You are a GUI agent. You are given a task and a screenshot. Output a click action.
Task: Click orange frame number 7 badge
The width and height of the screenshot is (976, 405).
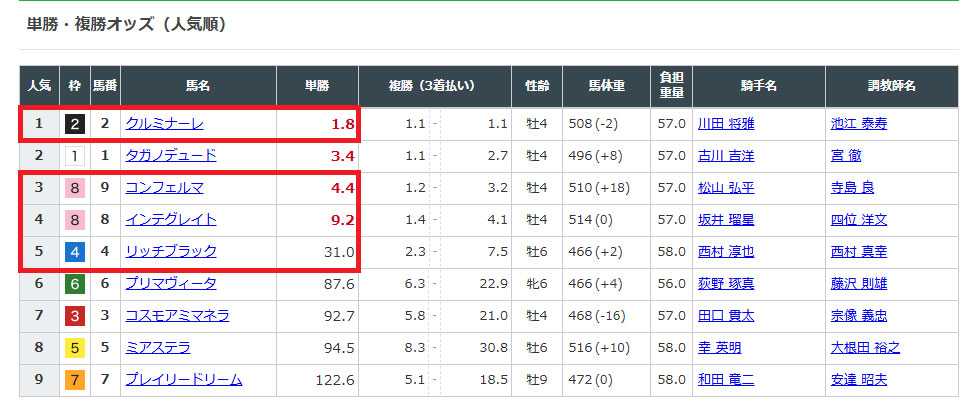click(74, 380)
